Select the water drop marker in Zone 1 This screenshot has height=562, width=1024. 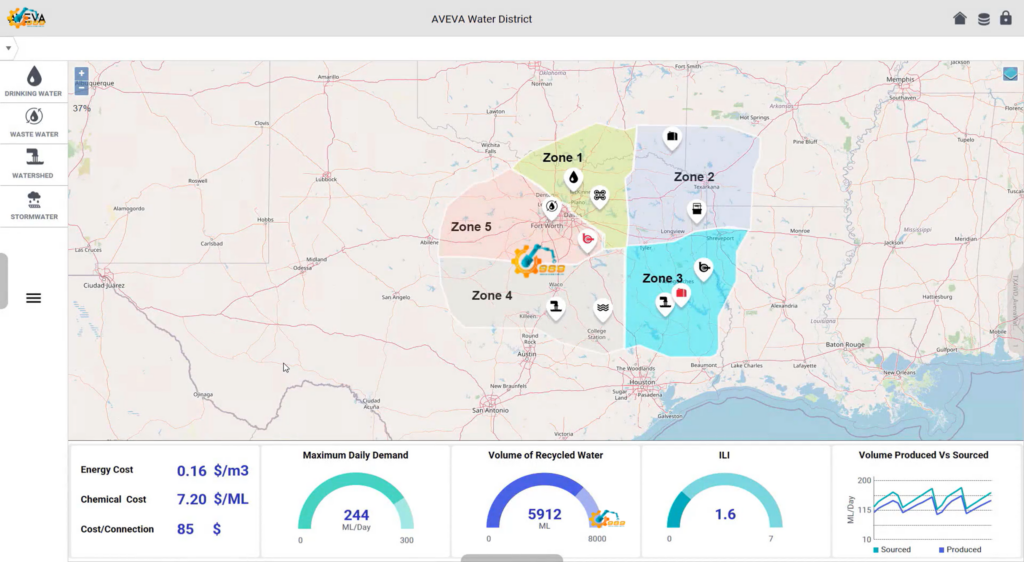click(x=573, y=177)
